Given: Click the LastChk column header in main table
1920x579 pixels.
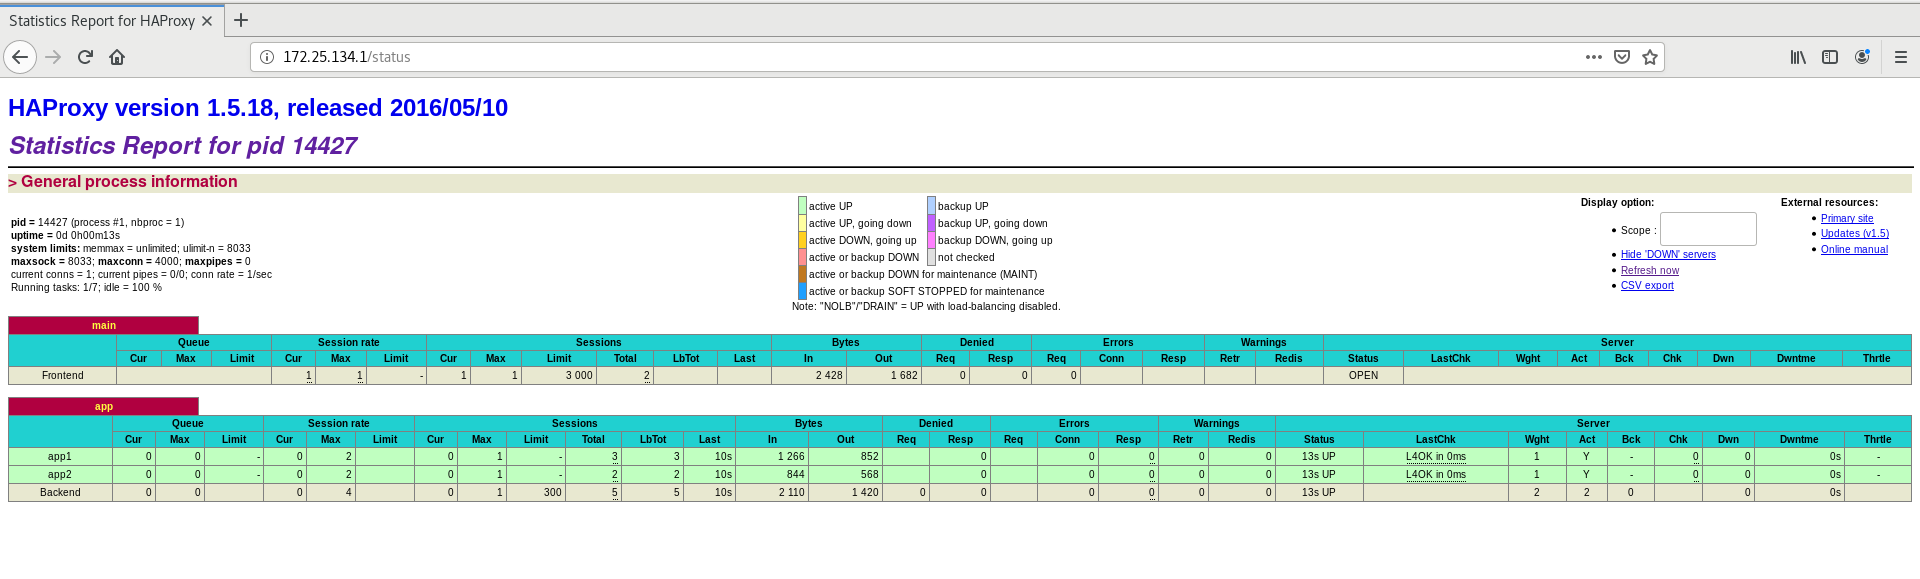Looking at the screenshot, I should coord(1450,358).
